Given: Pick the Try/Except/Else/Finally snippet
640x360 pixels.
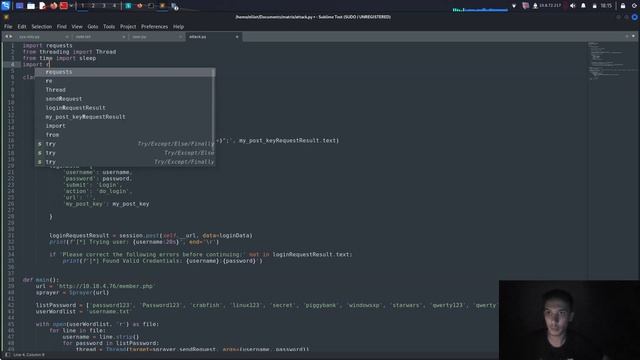Looking at the screenshot, I should point(125,144).
